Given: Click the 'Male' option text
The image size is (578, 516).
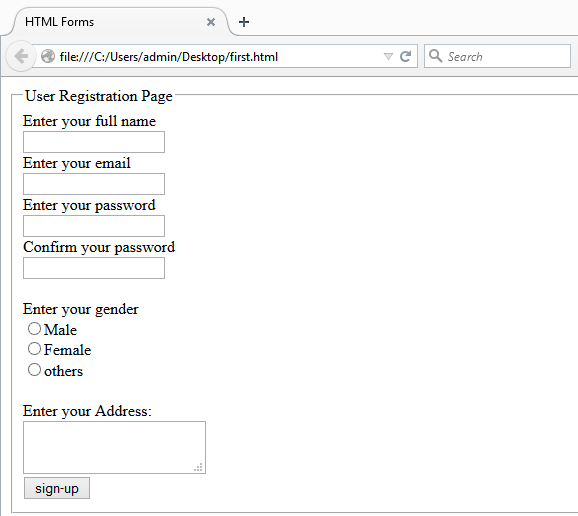Looking at the screenshot, I should tap(60, 330).
